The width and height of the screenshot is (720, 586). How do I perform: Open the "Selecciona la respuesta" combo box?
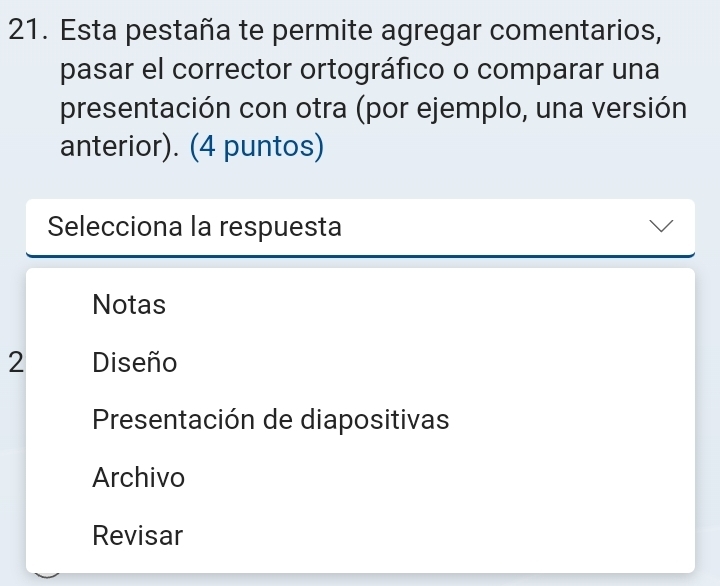click(360, 228)
